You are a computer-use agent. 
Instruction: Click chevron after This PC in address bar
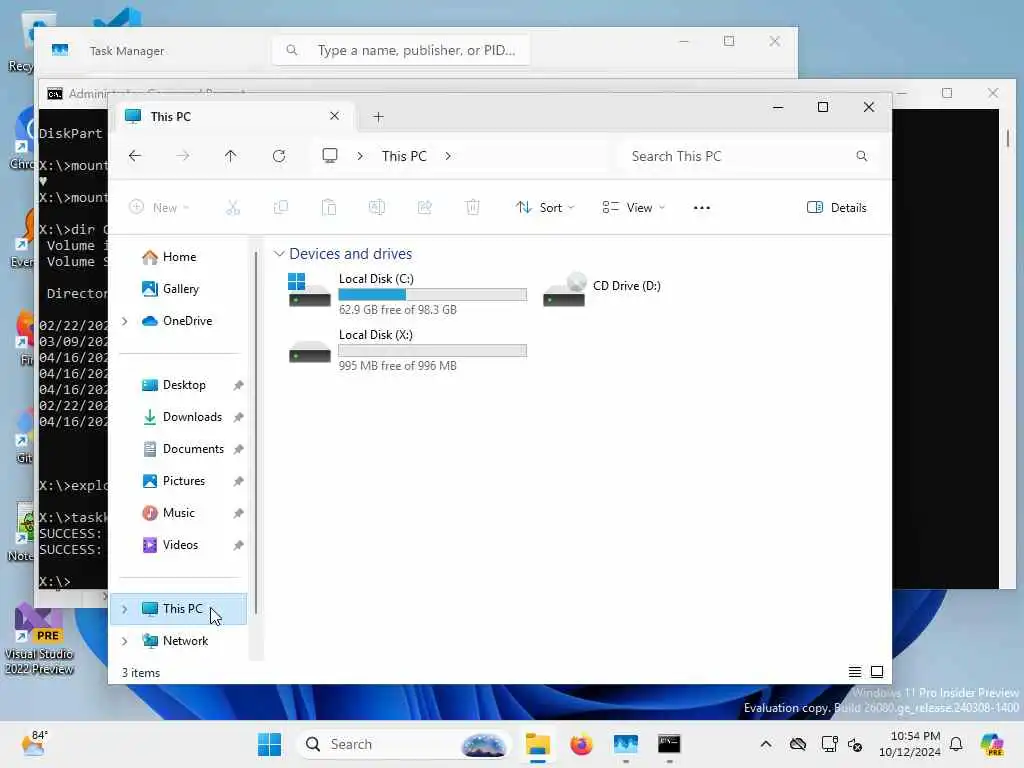[448, 156]
